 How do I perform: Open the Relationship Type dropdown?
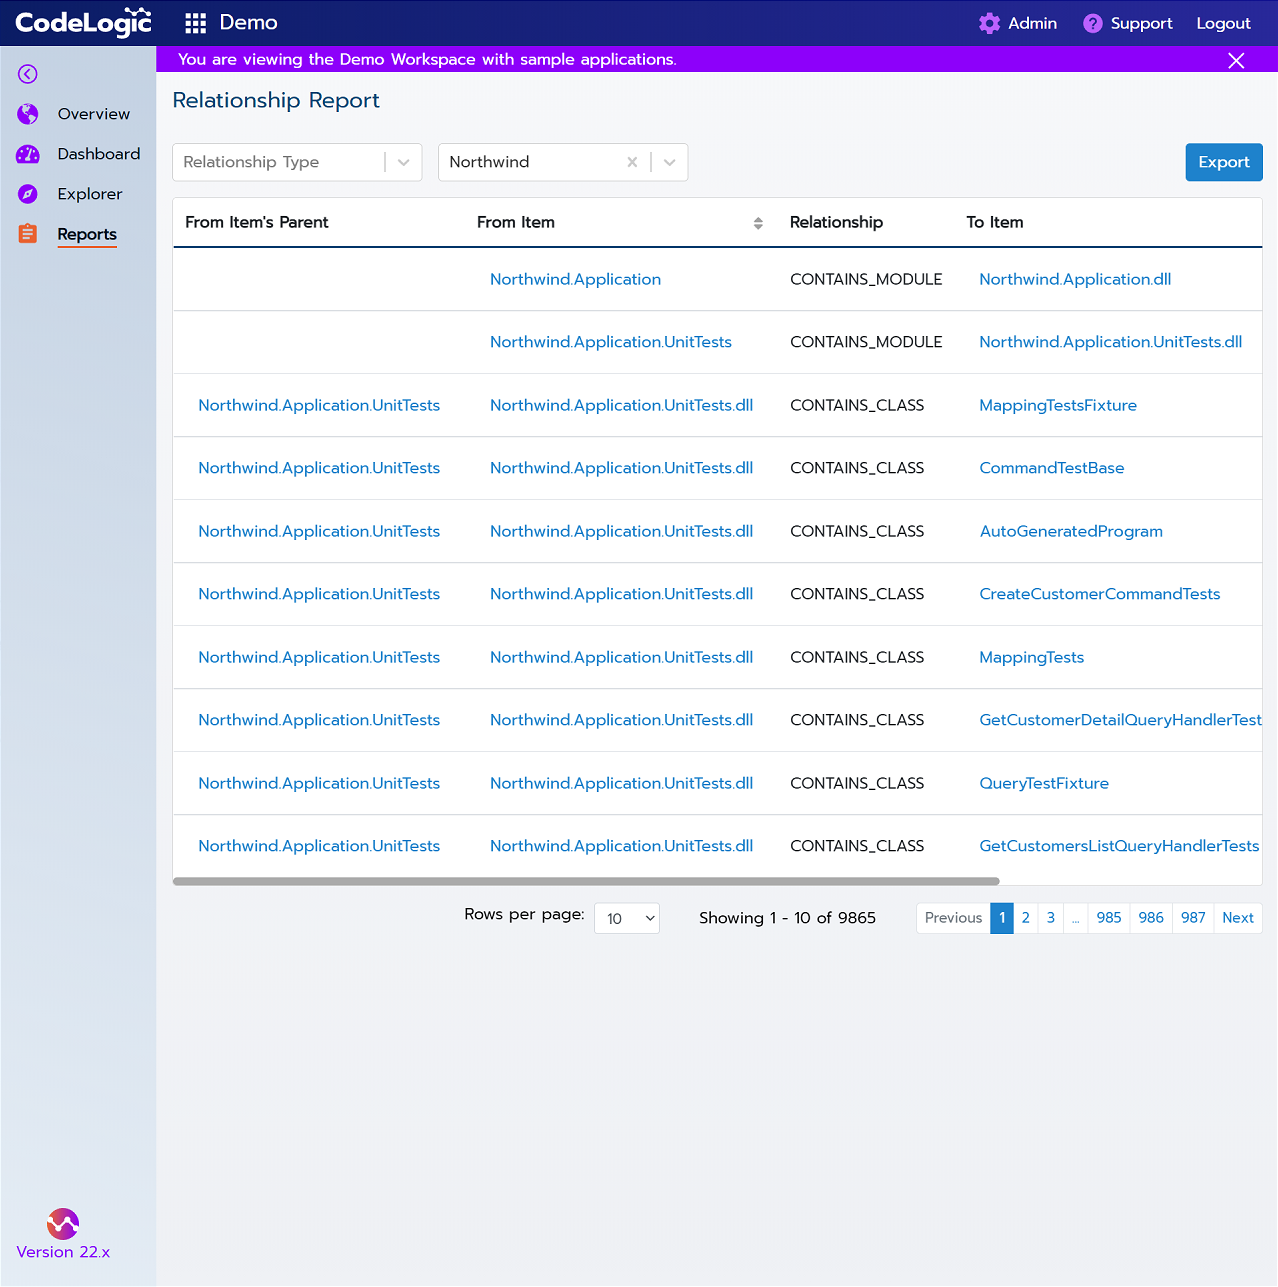[x=297, y=162]
